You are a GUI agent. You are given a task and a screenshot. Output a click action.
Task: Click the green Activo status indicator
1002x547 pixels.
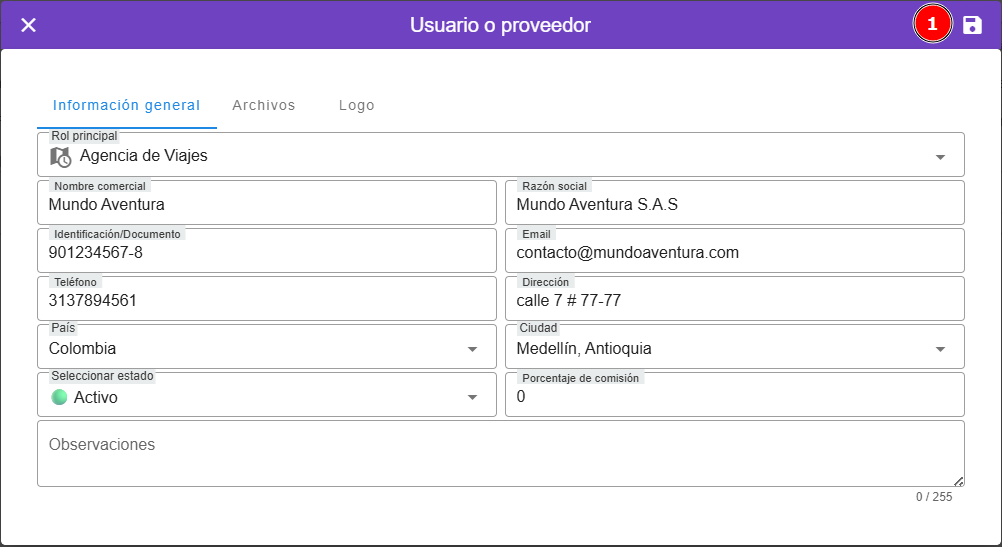coord(59,397)
